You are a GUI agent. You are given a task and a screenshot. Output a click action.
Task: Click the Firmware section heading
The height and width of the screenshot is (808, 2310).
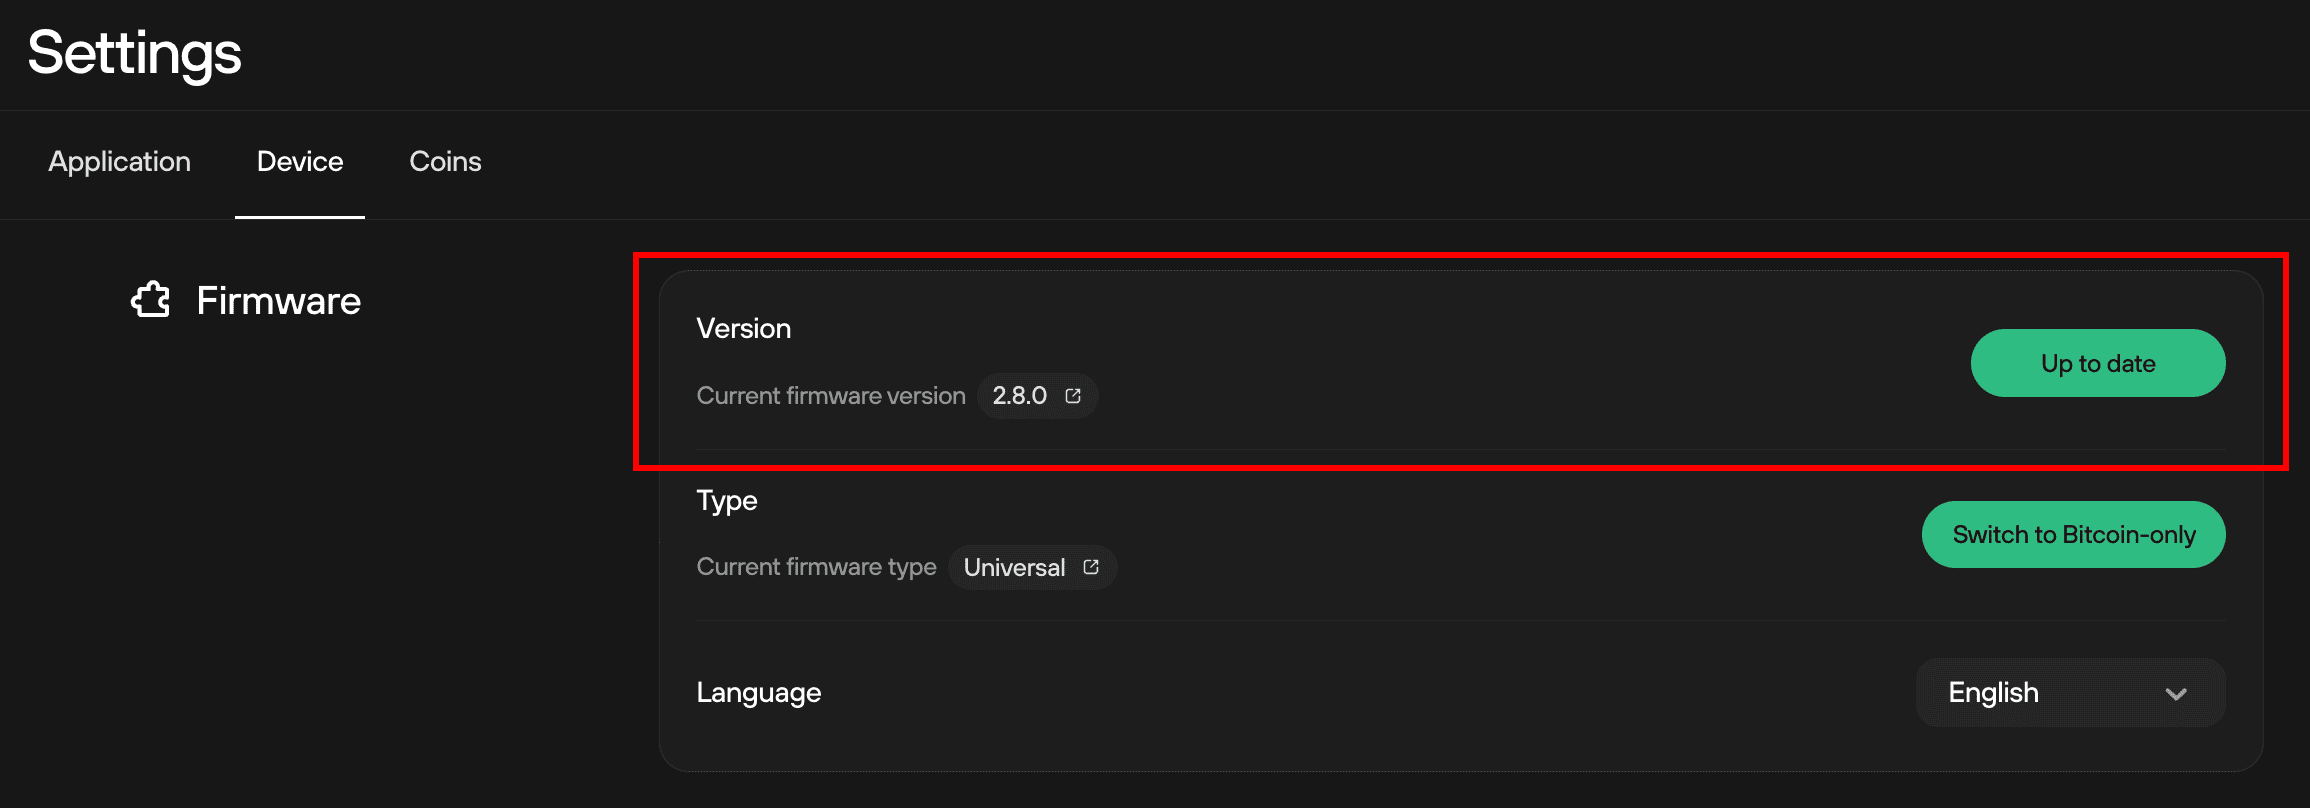[278, 301]
